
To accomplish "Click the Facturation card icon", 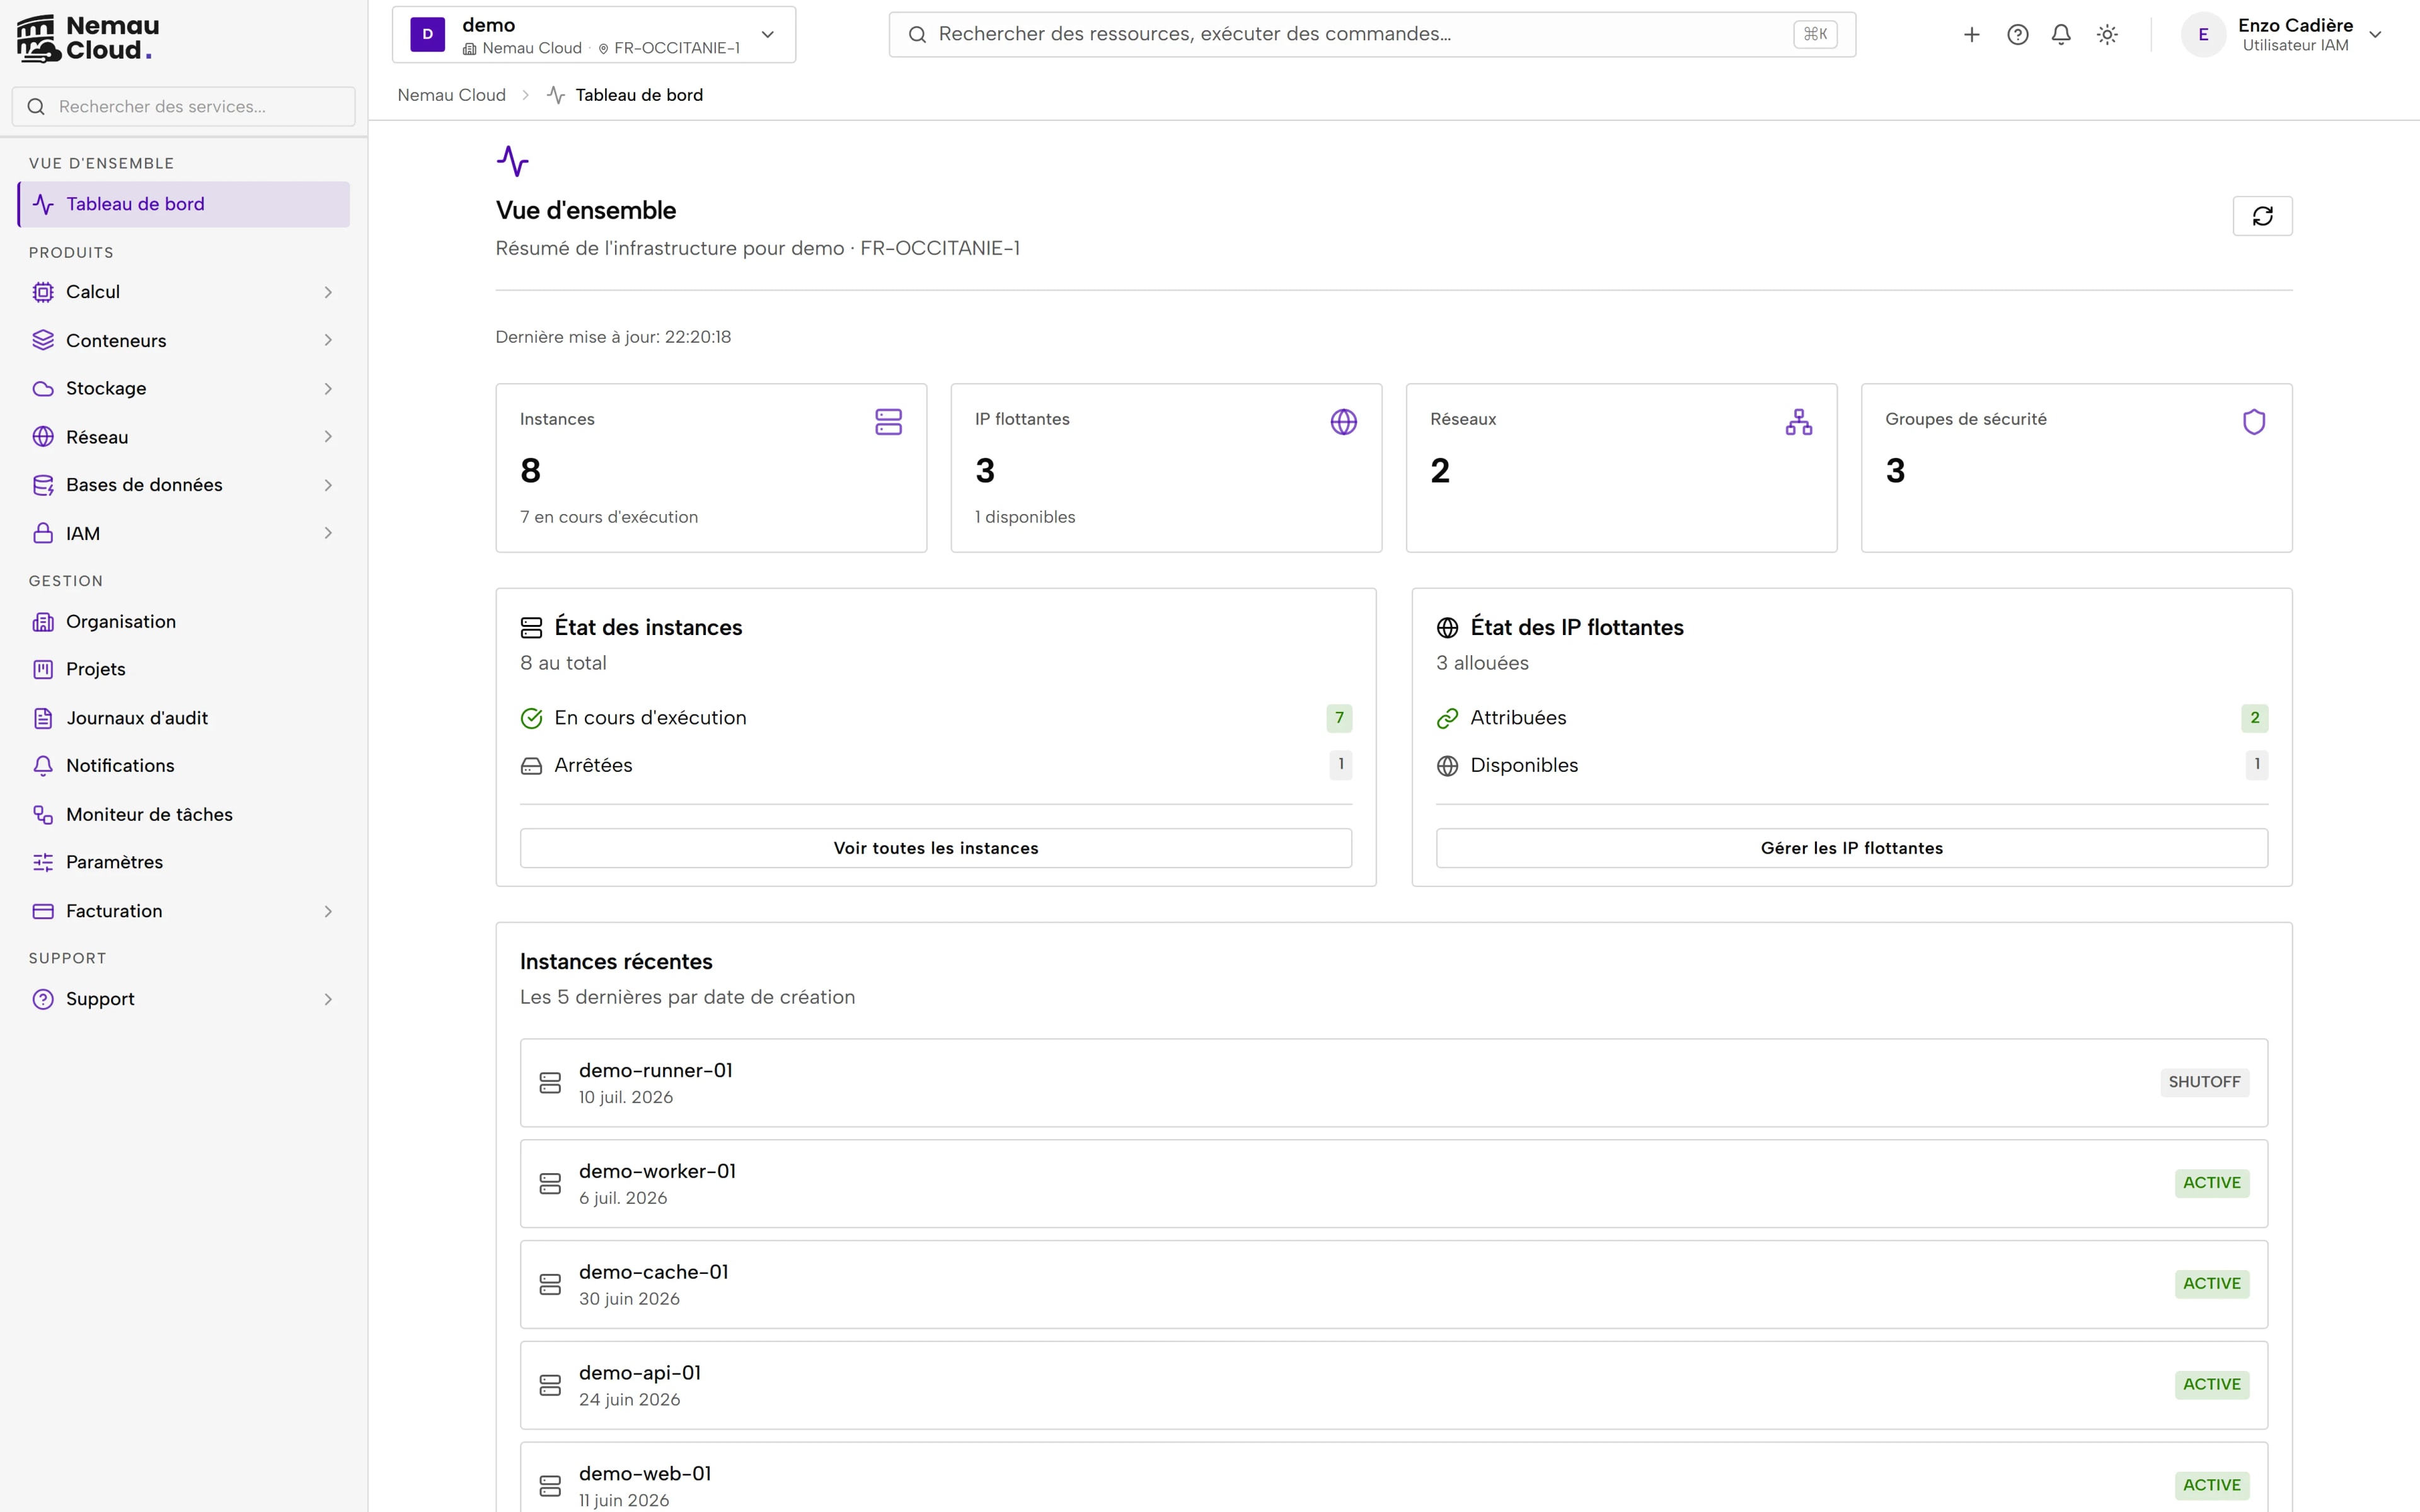I will (x=43, y=911).
